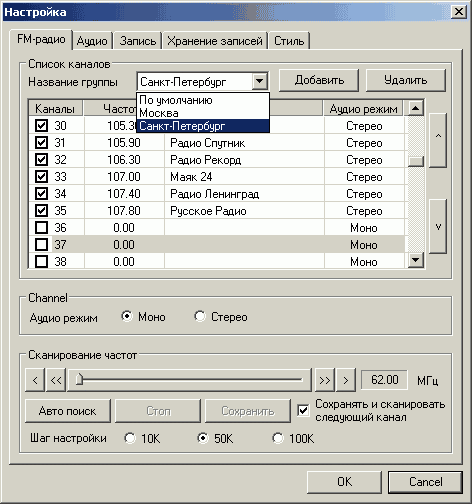The height and width of the screenshot is (504, 472).
Task: Cancel the settings dialog
Action: (x=425, y=482)
